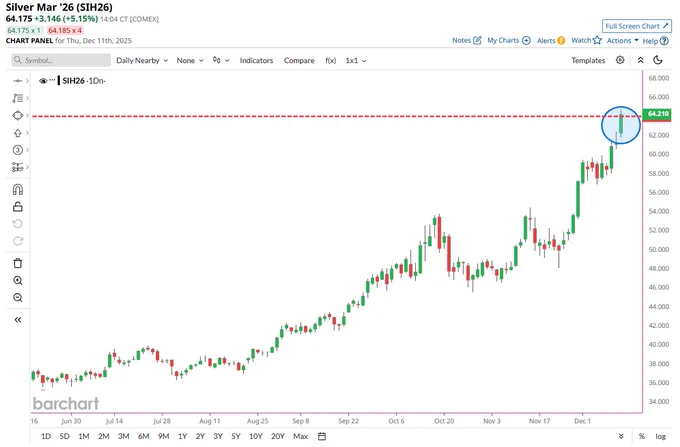The height and width of the screenshot is (447, 680).
Task: Open the Templates menu
Action: point(588,60)
